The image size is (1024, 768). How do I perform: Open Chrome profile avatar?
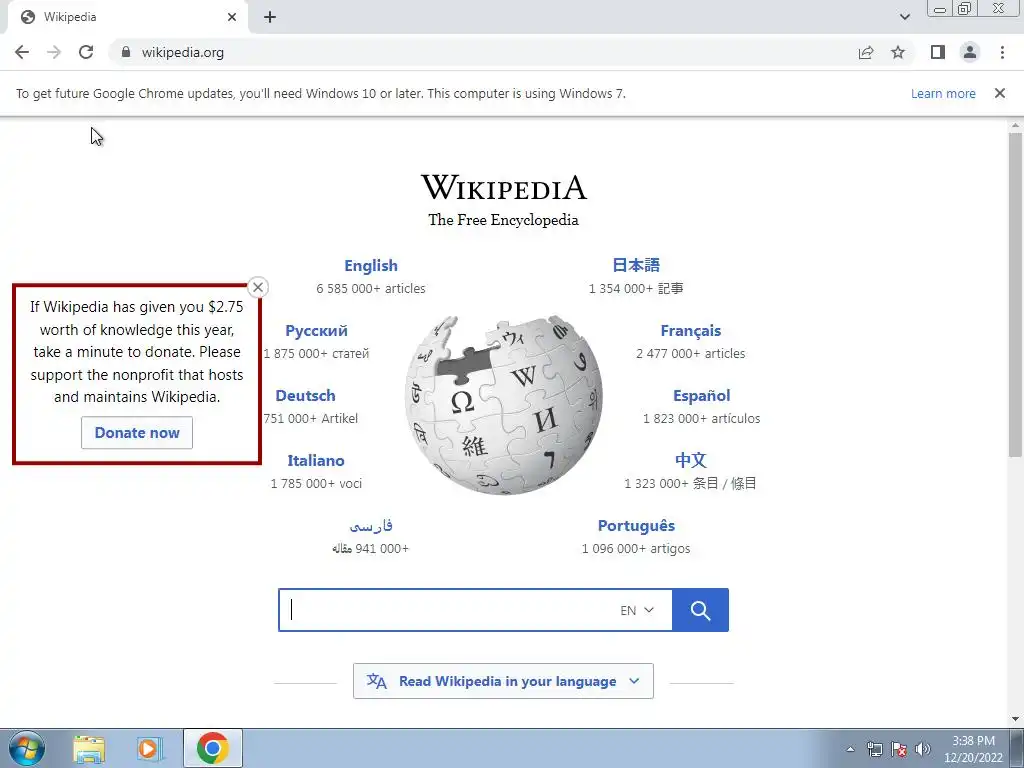click(x=970, y=52)
